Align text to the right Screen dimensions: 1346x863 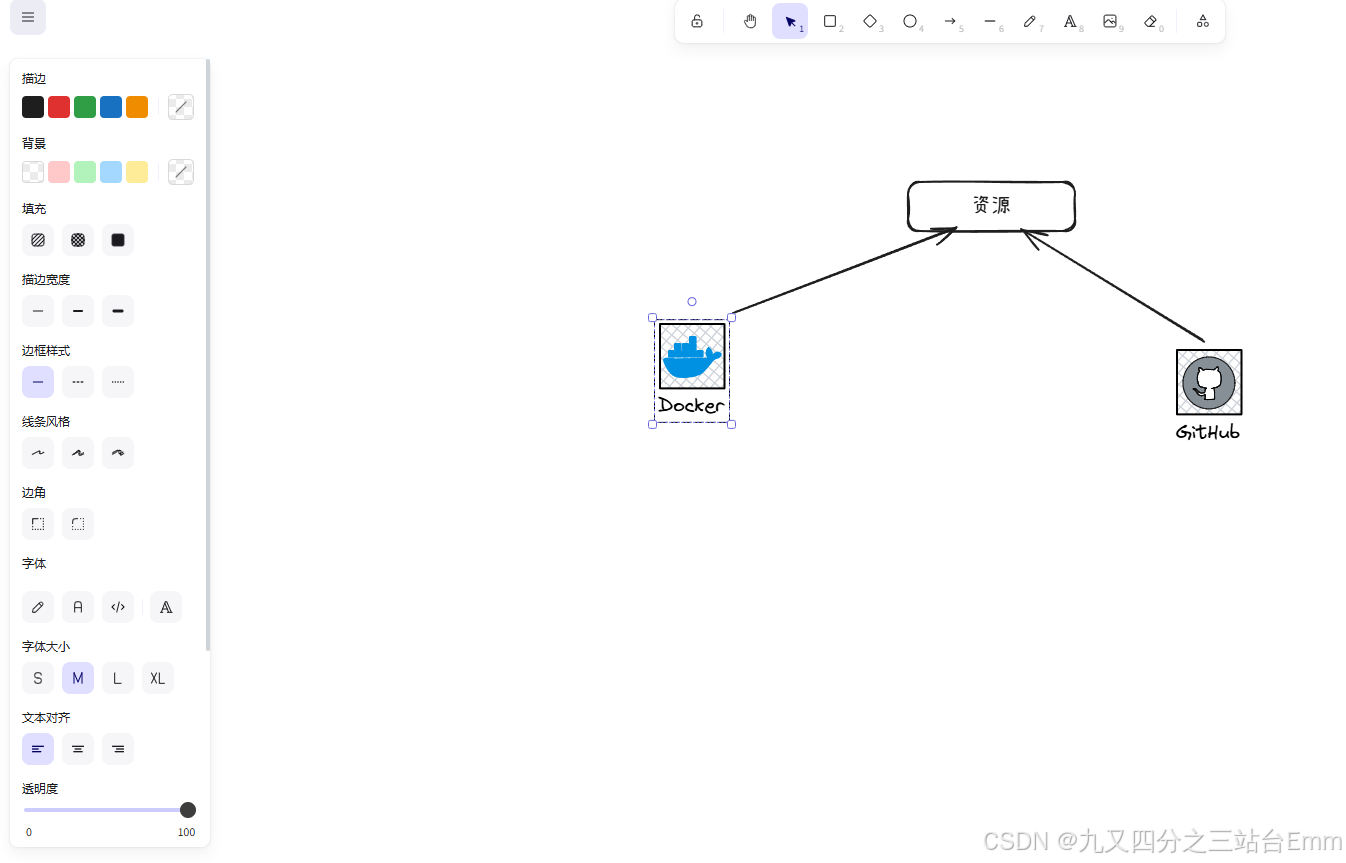click(x=118, y=749)
